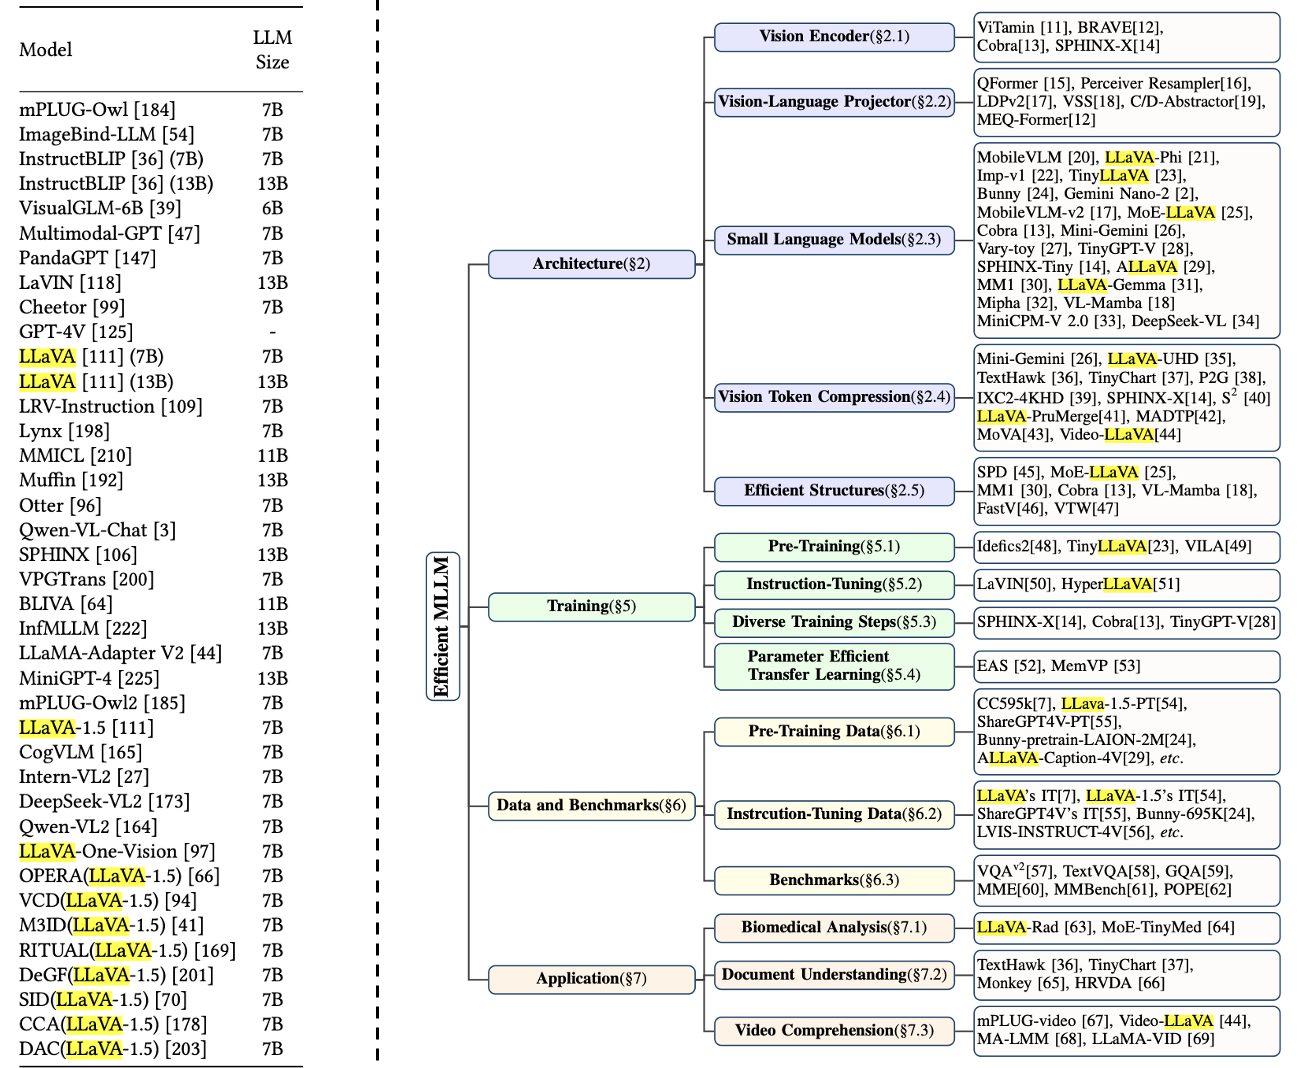
Task: Click the "Application(§7)" node
Action: click(x=591, y=979)
